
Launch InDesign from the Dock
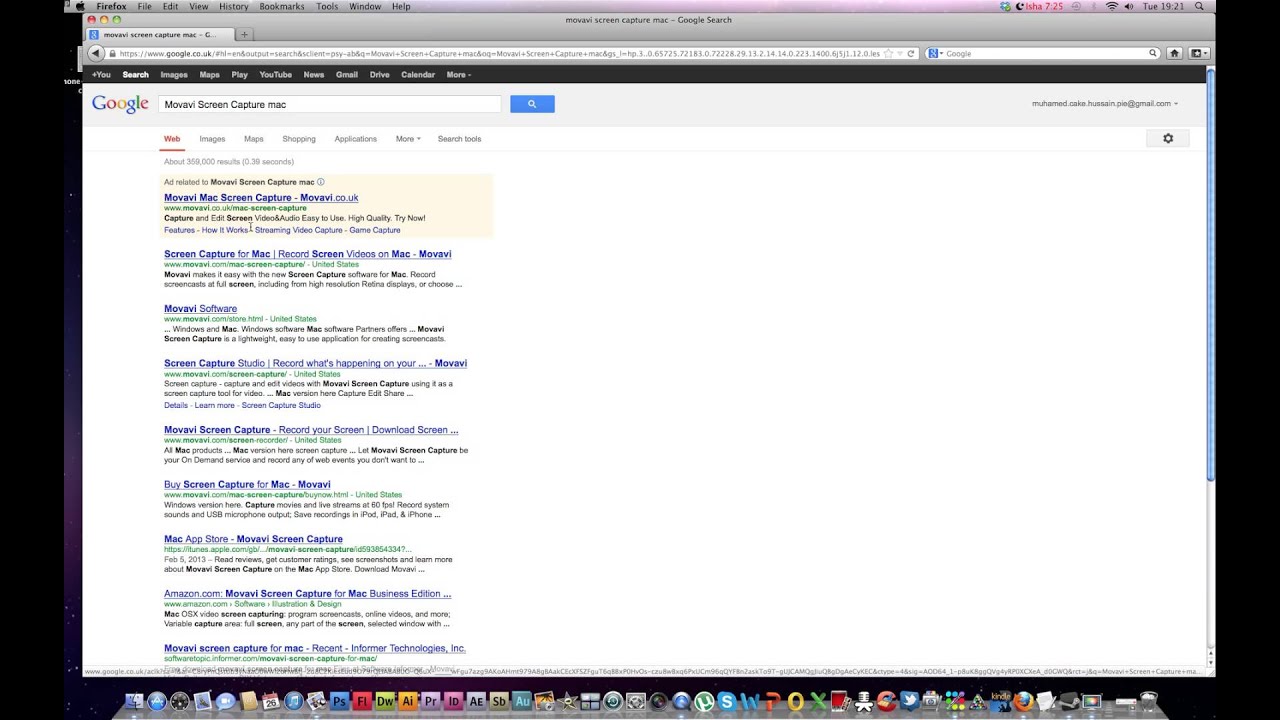(453, 702)
